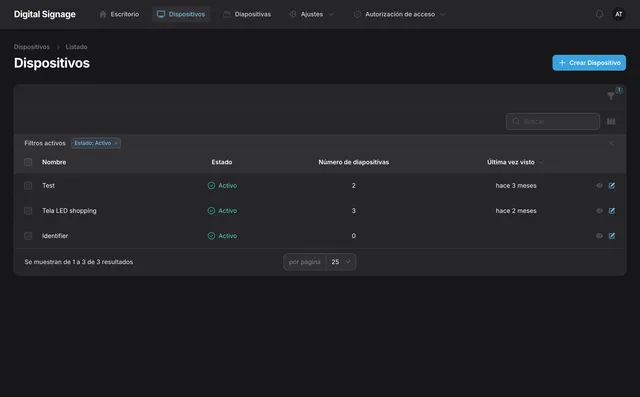View the Identifier device via eye icon
640x397 pixels.
point(599,236)
